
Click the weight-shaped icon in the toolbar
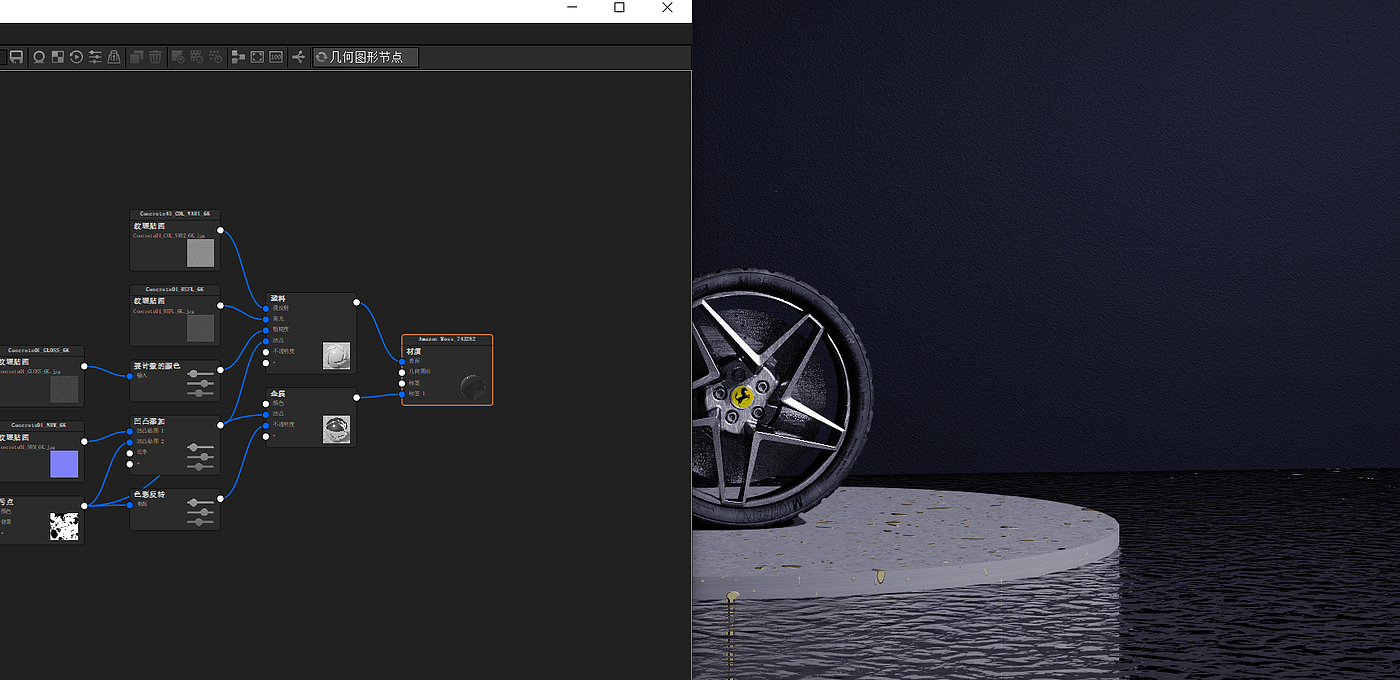click(x=114, y=58)
